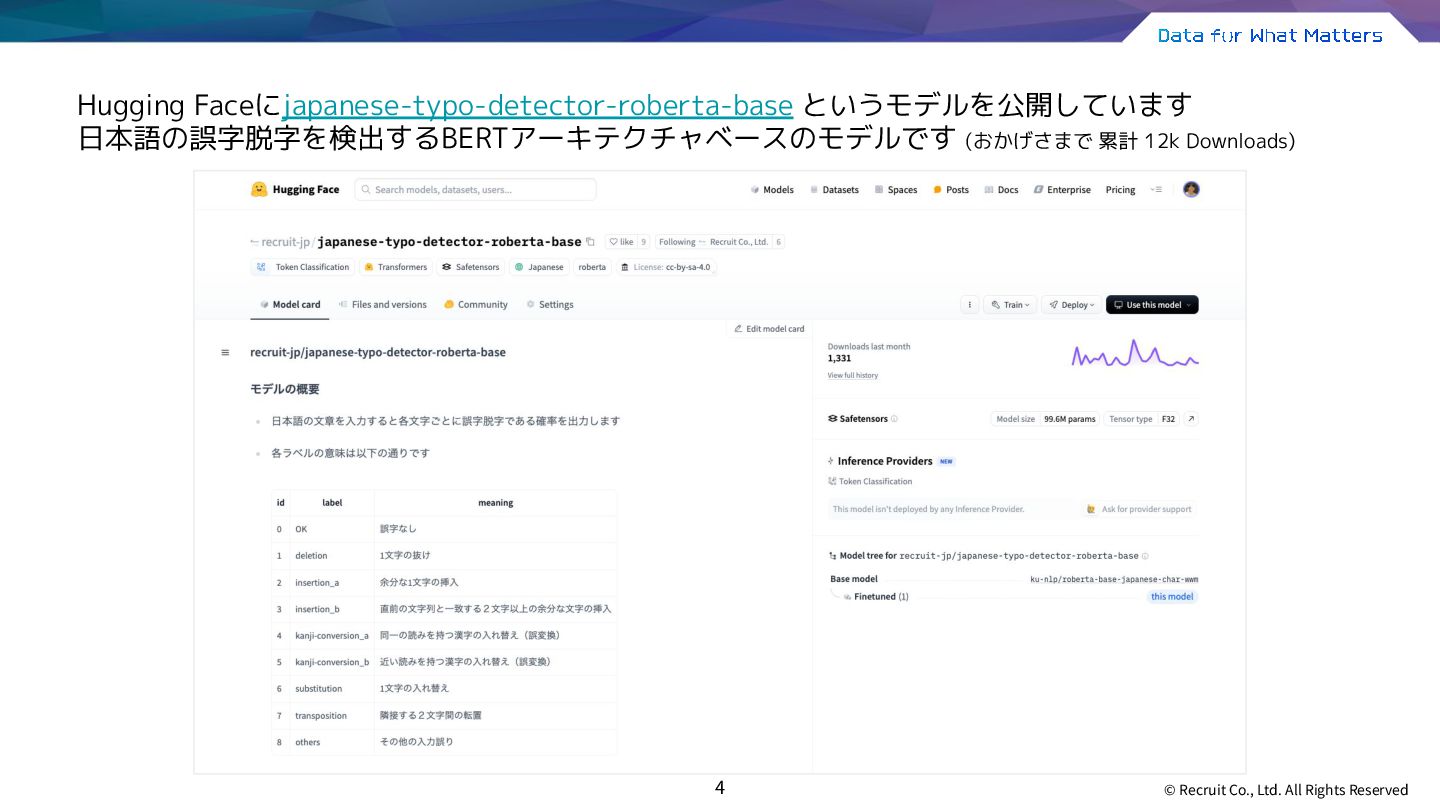Viewport: 1440px width, 810px height.
Task: Expand the Finetuned (1) model tree entry
Action: [876, 597]
